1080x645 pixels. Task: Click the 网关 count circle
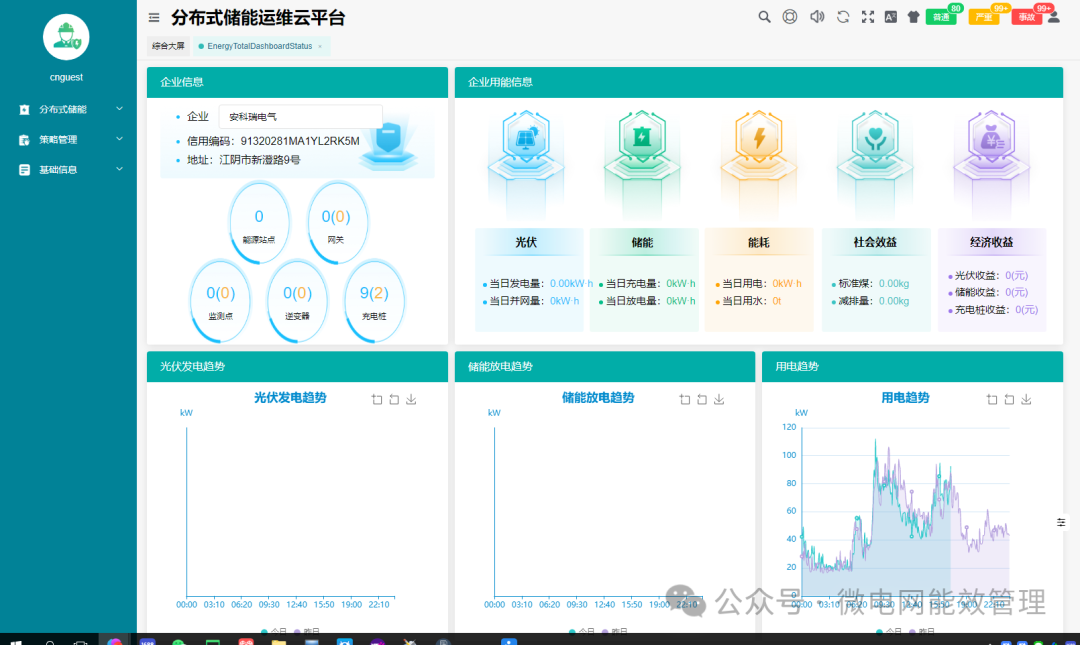[336, 222]
